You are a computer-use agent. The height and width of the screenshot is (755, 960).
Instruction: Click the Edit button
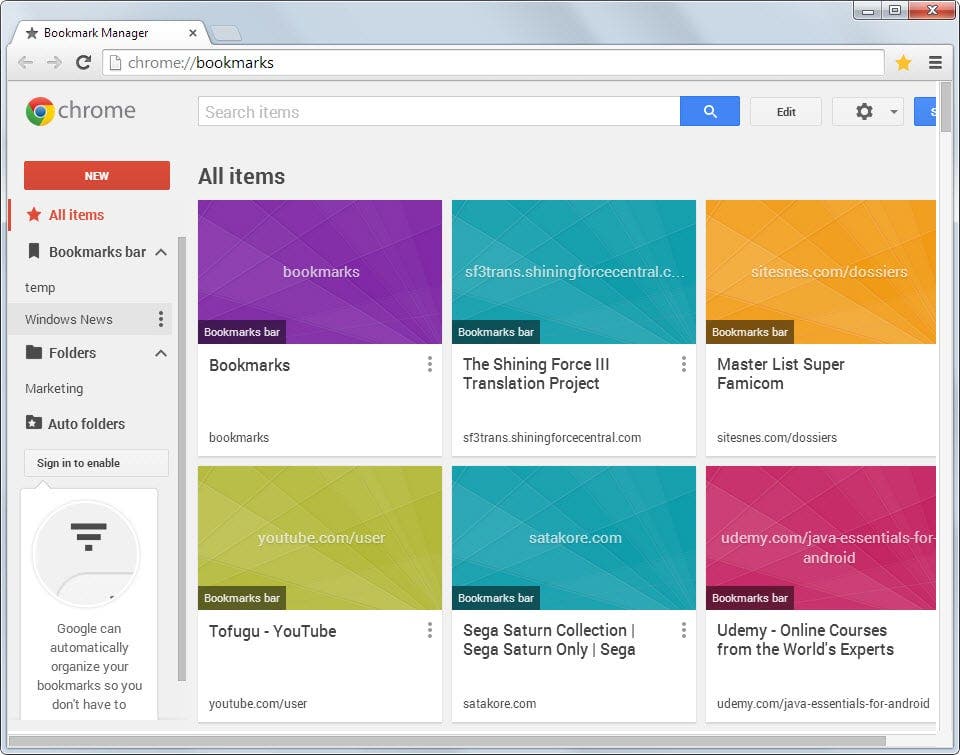786,111
